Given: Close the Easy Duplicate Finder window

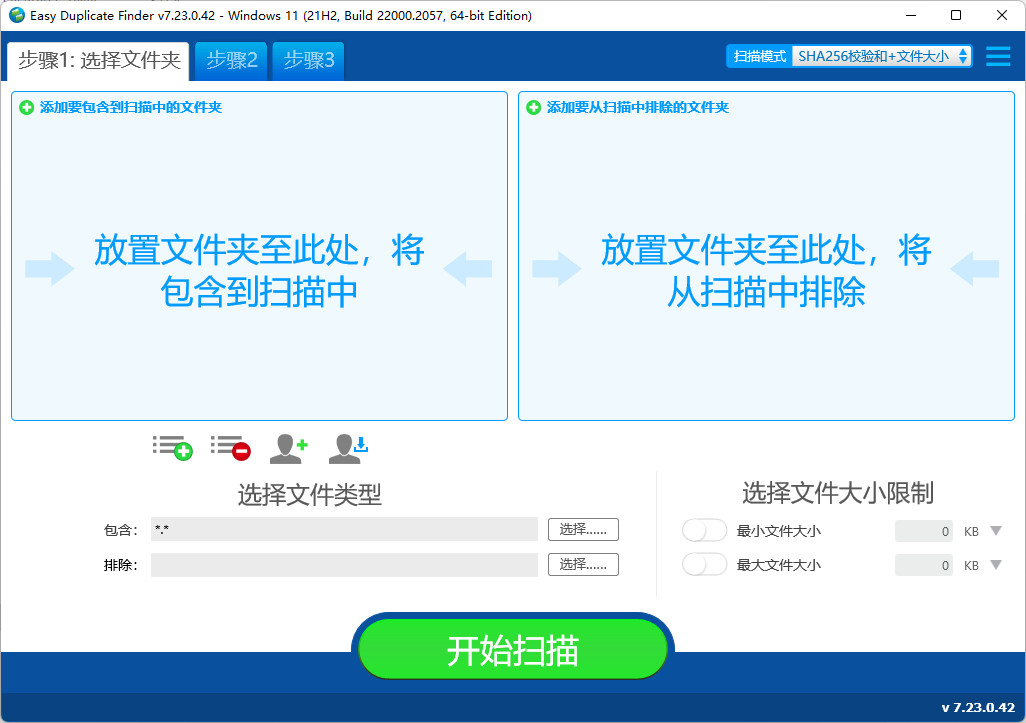Looking at the screenshot, I should (x=1002, y=15).
